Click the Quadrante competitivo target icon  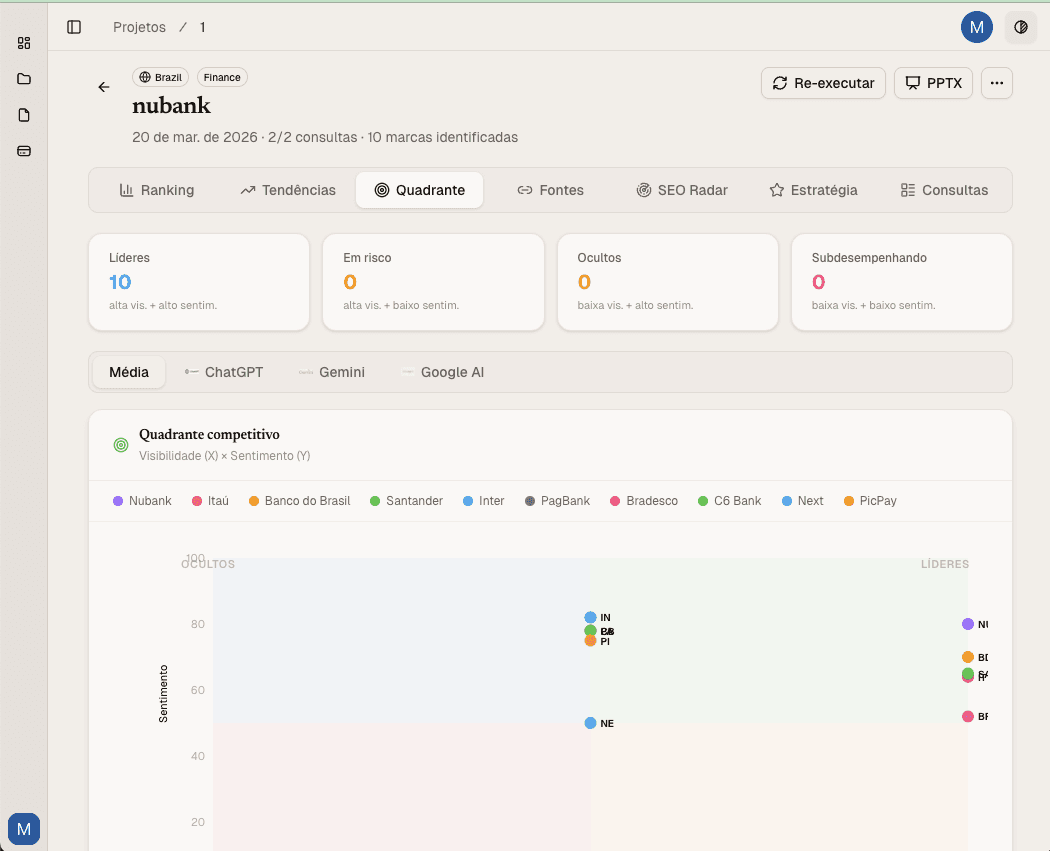[121, 445]
